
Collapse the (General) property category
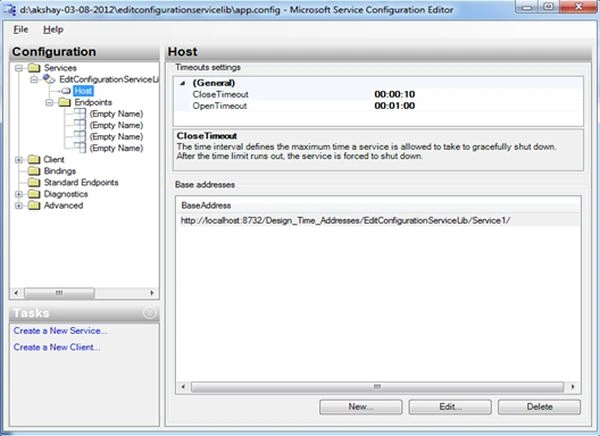(x=183, y=83)
